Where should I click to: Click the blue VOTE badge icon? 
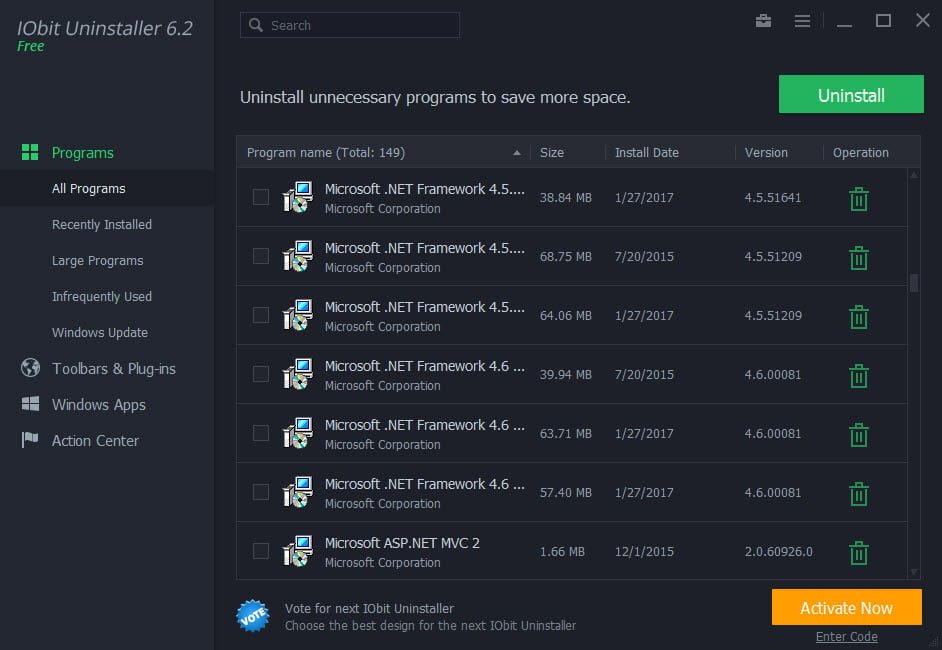[x=252, y=616]
